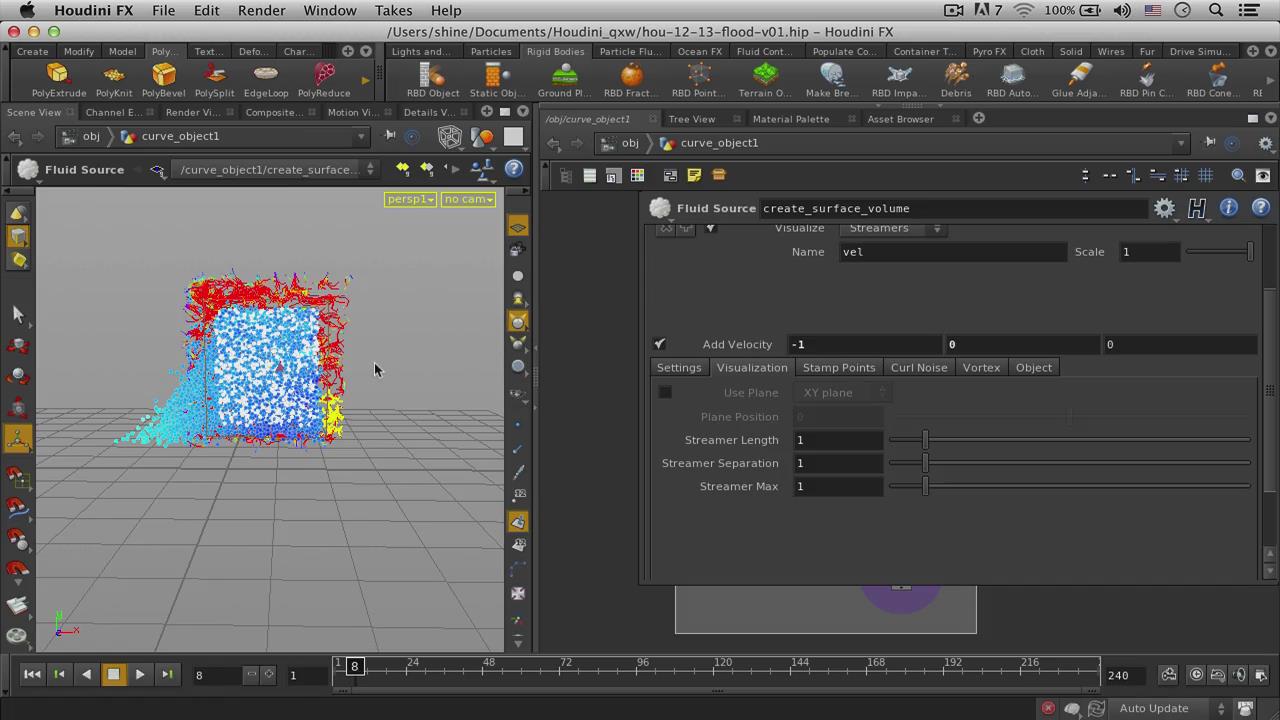Click the Static Object shelf tool

[x=497, y=80]
